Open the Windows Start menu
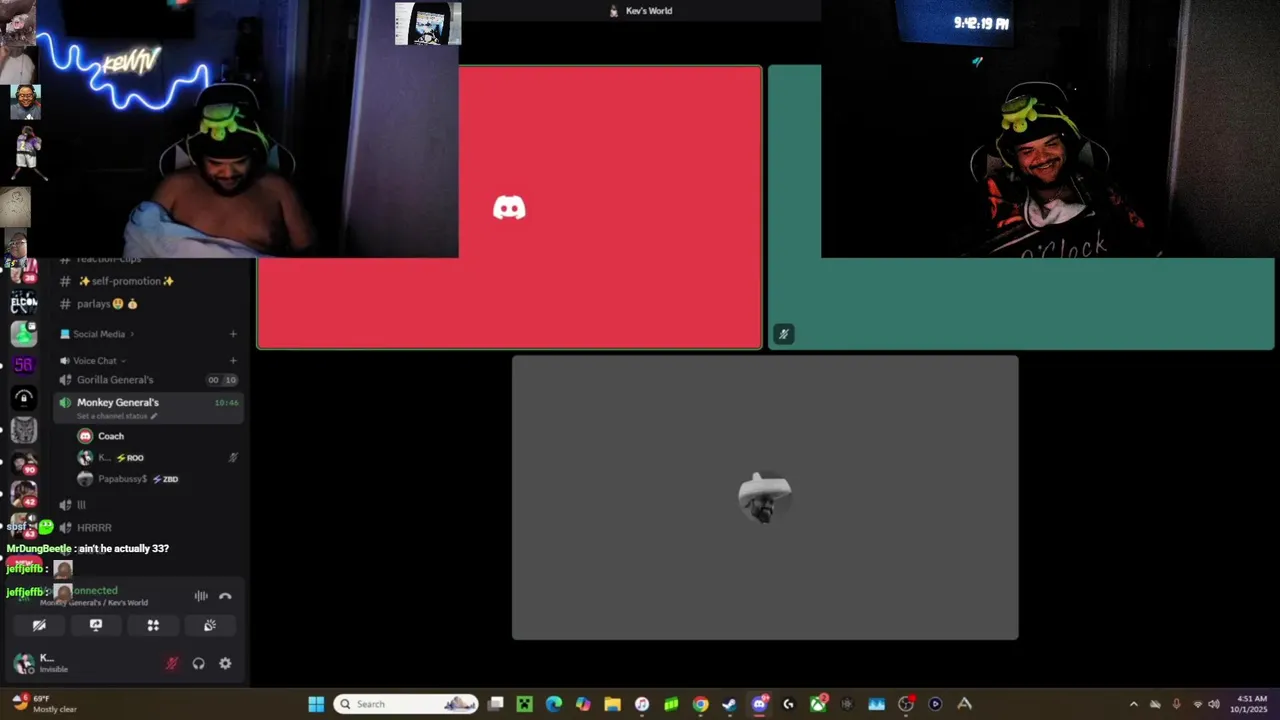Image resolution: width=1280 pixels, height=720 pixels. click(316, 704)
